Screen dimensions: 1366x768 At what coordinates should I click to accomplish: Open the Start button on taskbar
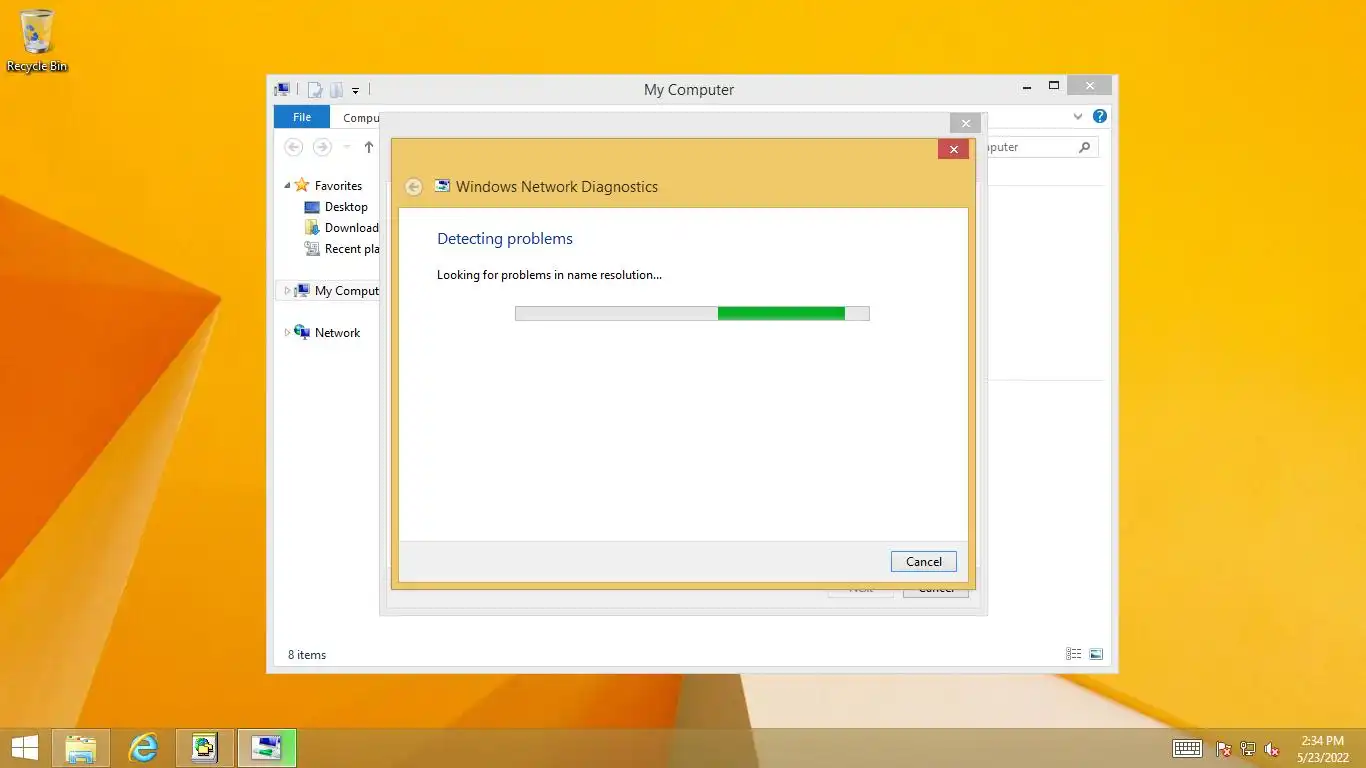[x=24, y=748]
